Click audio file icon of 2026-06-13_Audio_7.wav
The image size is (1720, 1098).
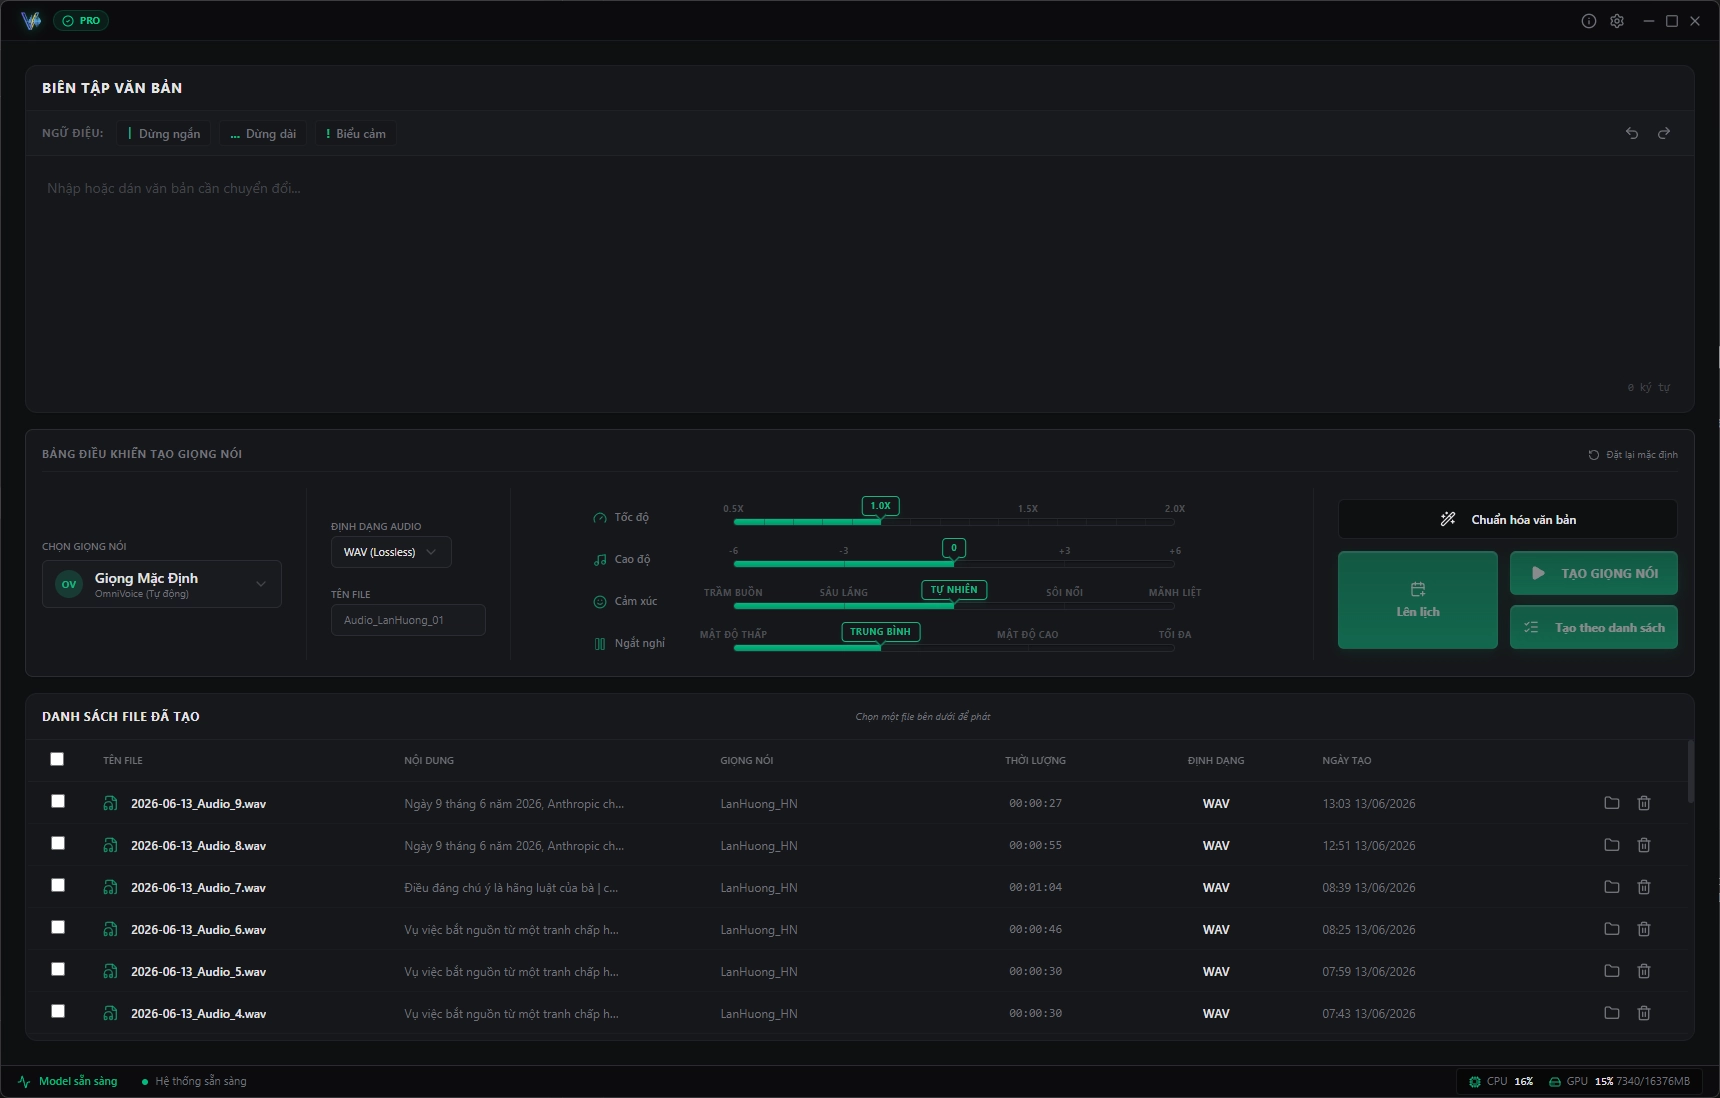(110, 887)
